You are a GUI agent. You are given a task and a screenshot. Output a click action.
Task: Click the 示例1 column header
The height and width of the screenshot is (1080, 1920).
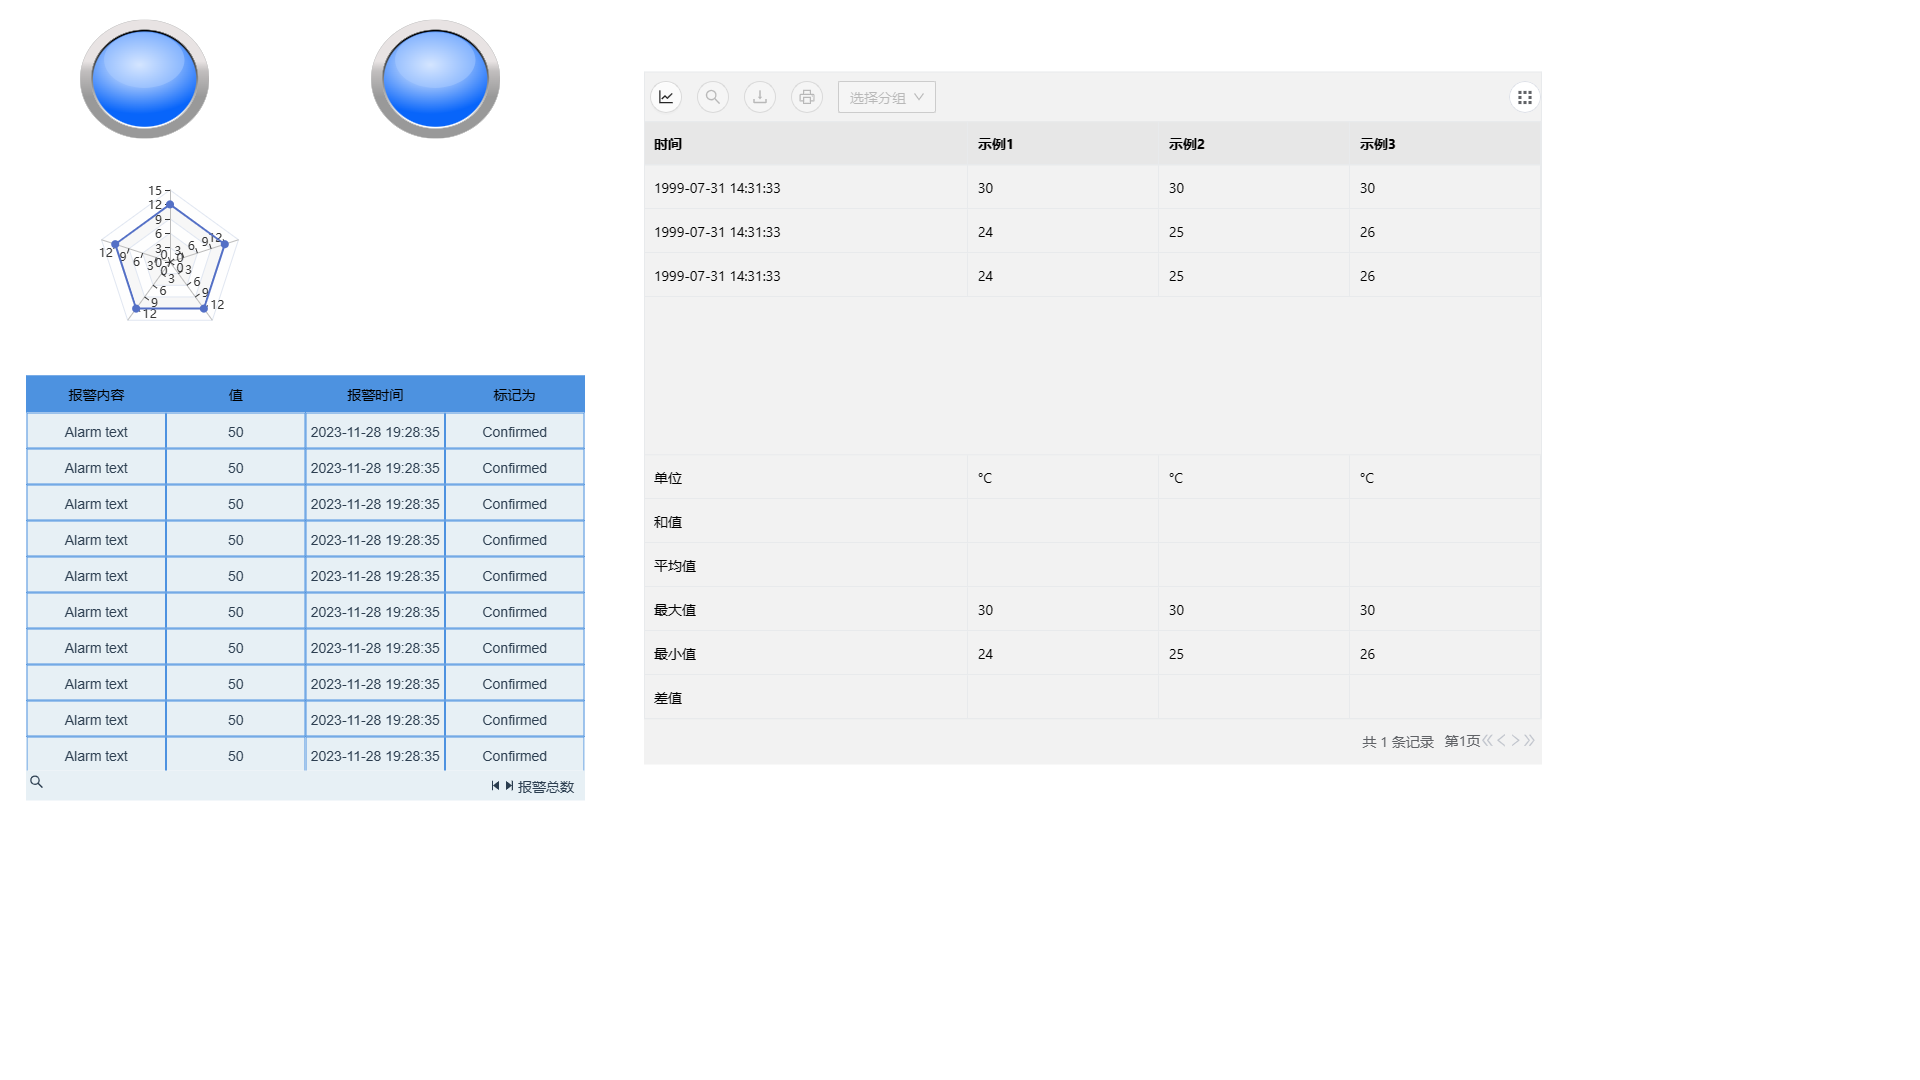(995, 144)
